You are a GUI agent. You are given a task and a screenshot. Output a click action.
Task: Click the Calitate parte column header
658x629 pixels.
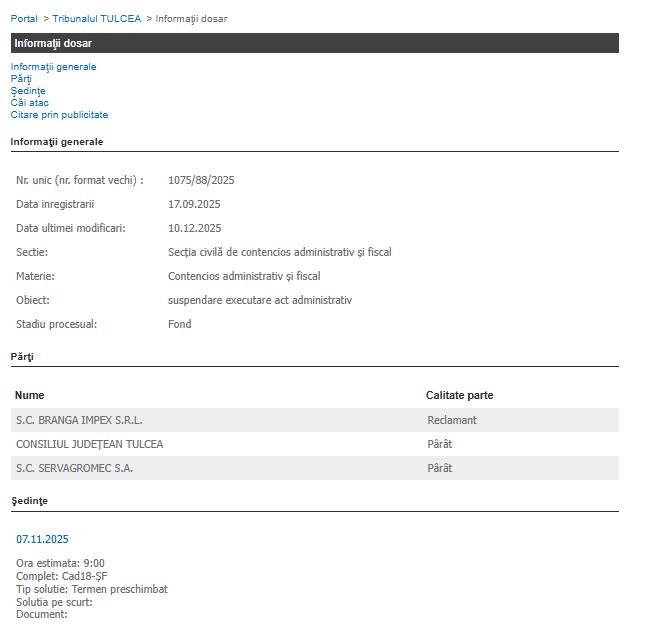point(459,396)
